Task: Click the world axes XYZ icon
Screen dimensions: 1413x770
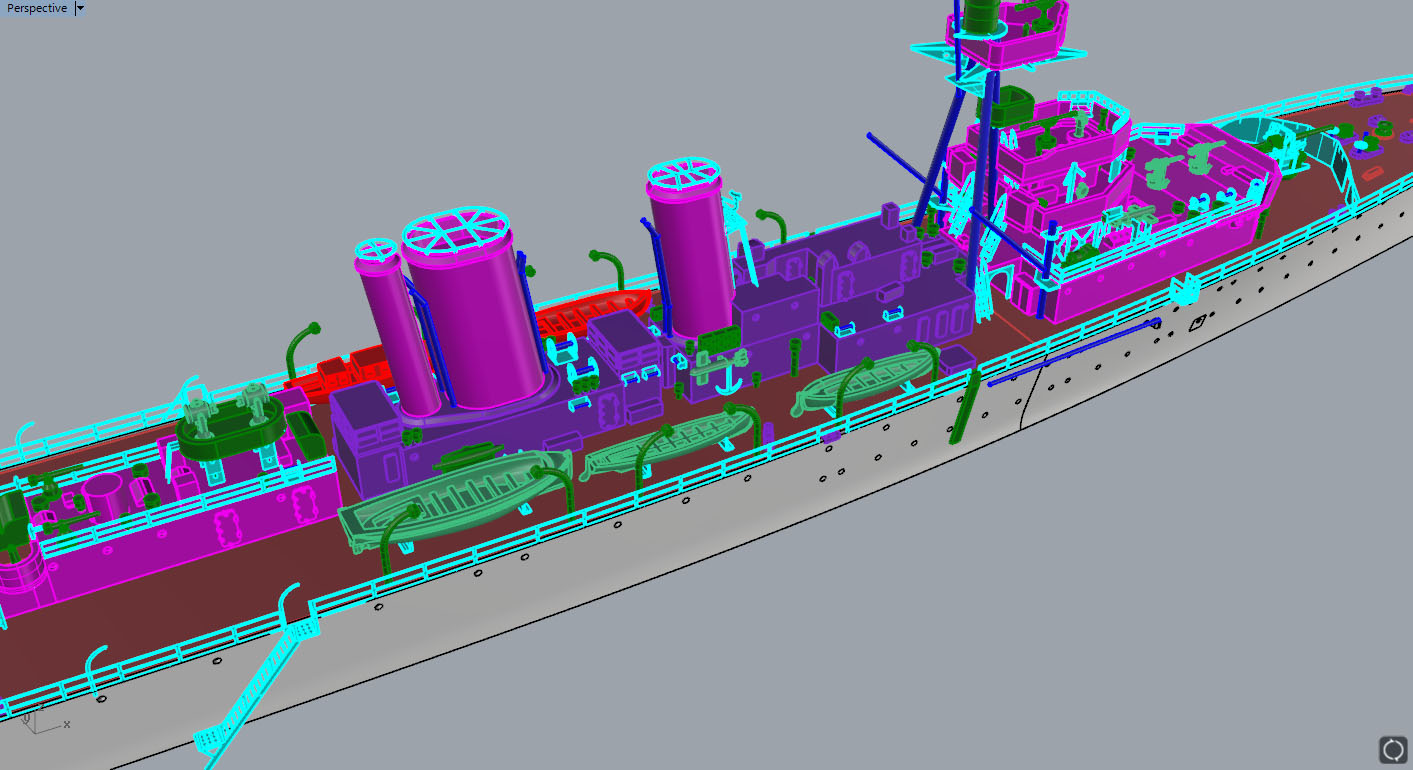Action: [40, 720]
